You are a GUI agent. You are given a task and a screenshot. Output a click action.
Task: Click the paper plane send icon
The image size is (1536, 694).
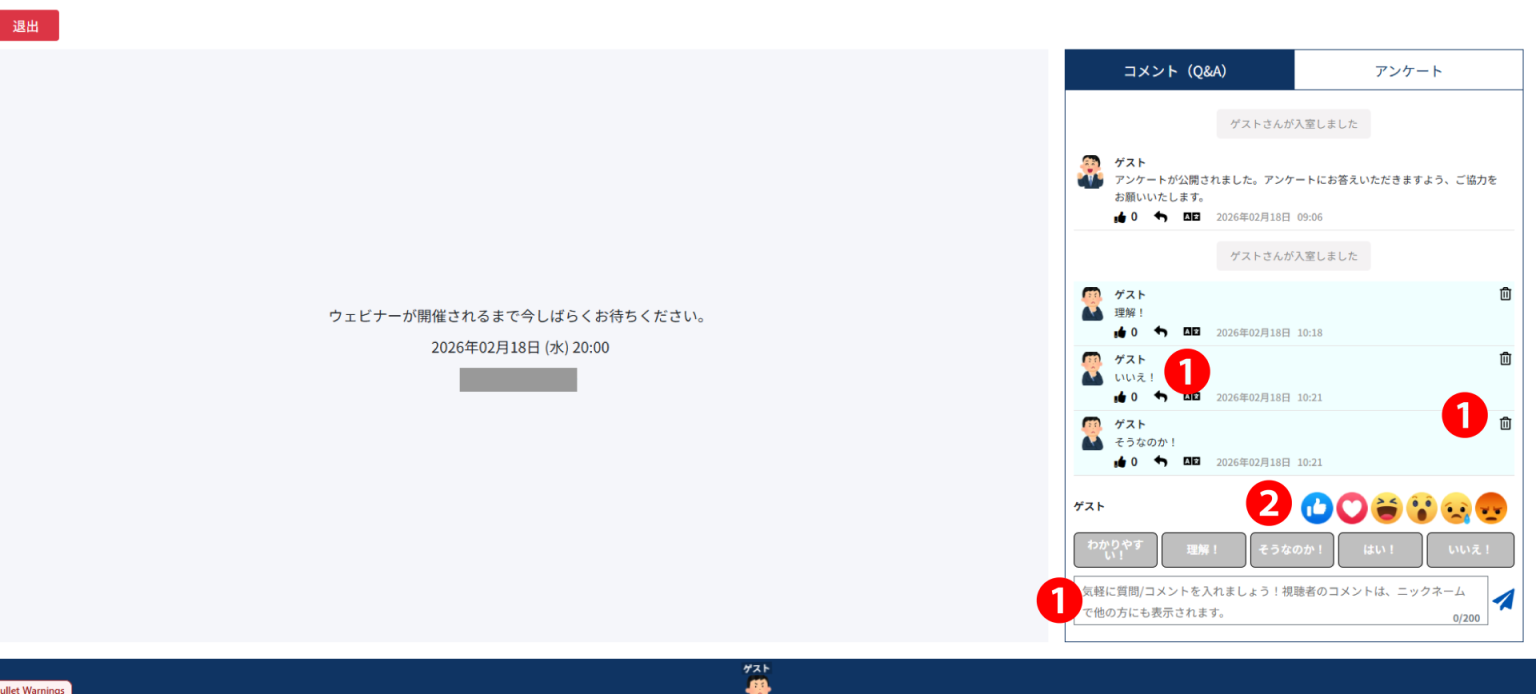tap(1503, 600)
